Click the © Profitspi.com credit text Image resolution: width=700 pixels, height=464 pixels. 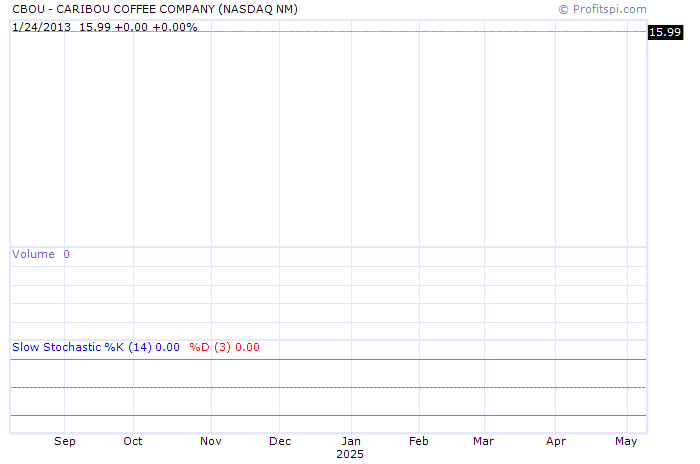[x=602, y=9]
